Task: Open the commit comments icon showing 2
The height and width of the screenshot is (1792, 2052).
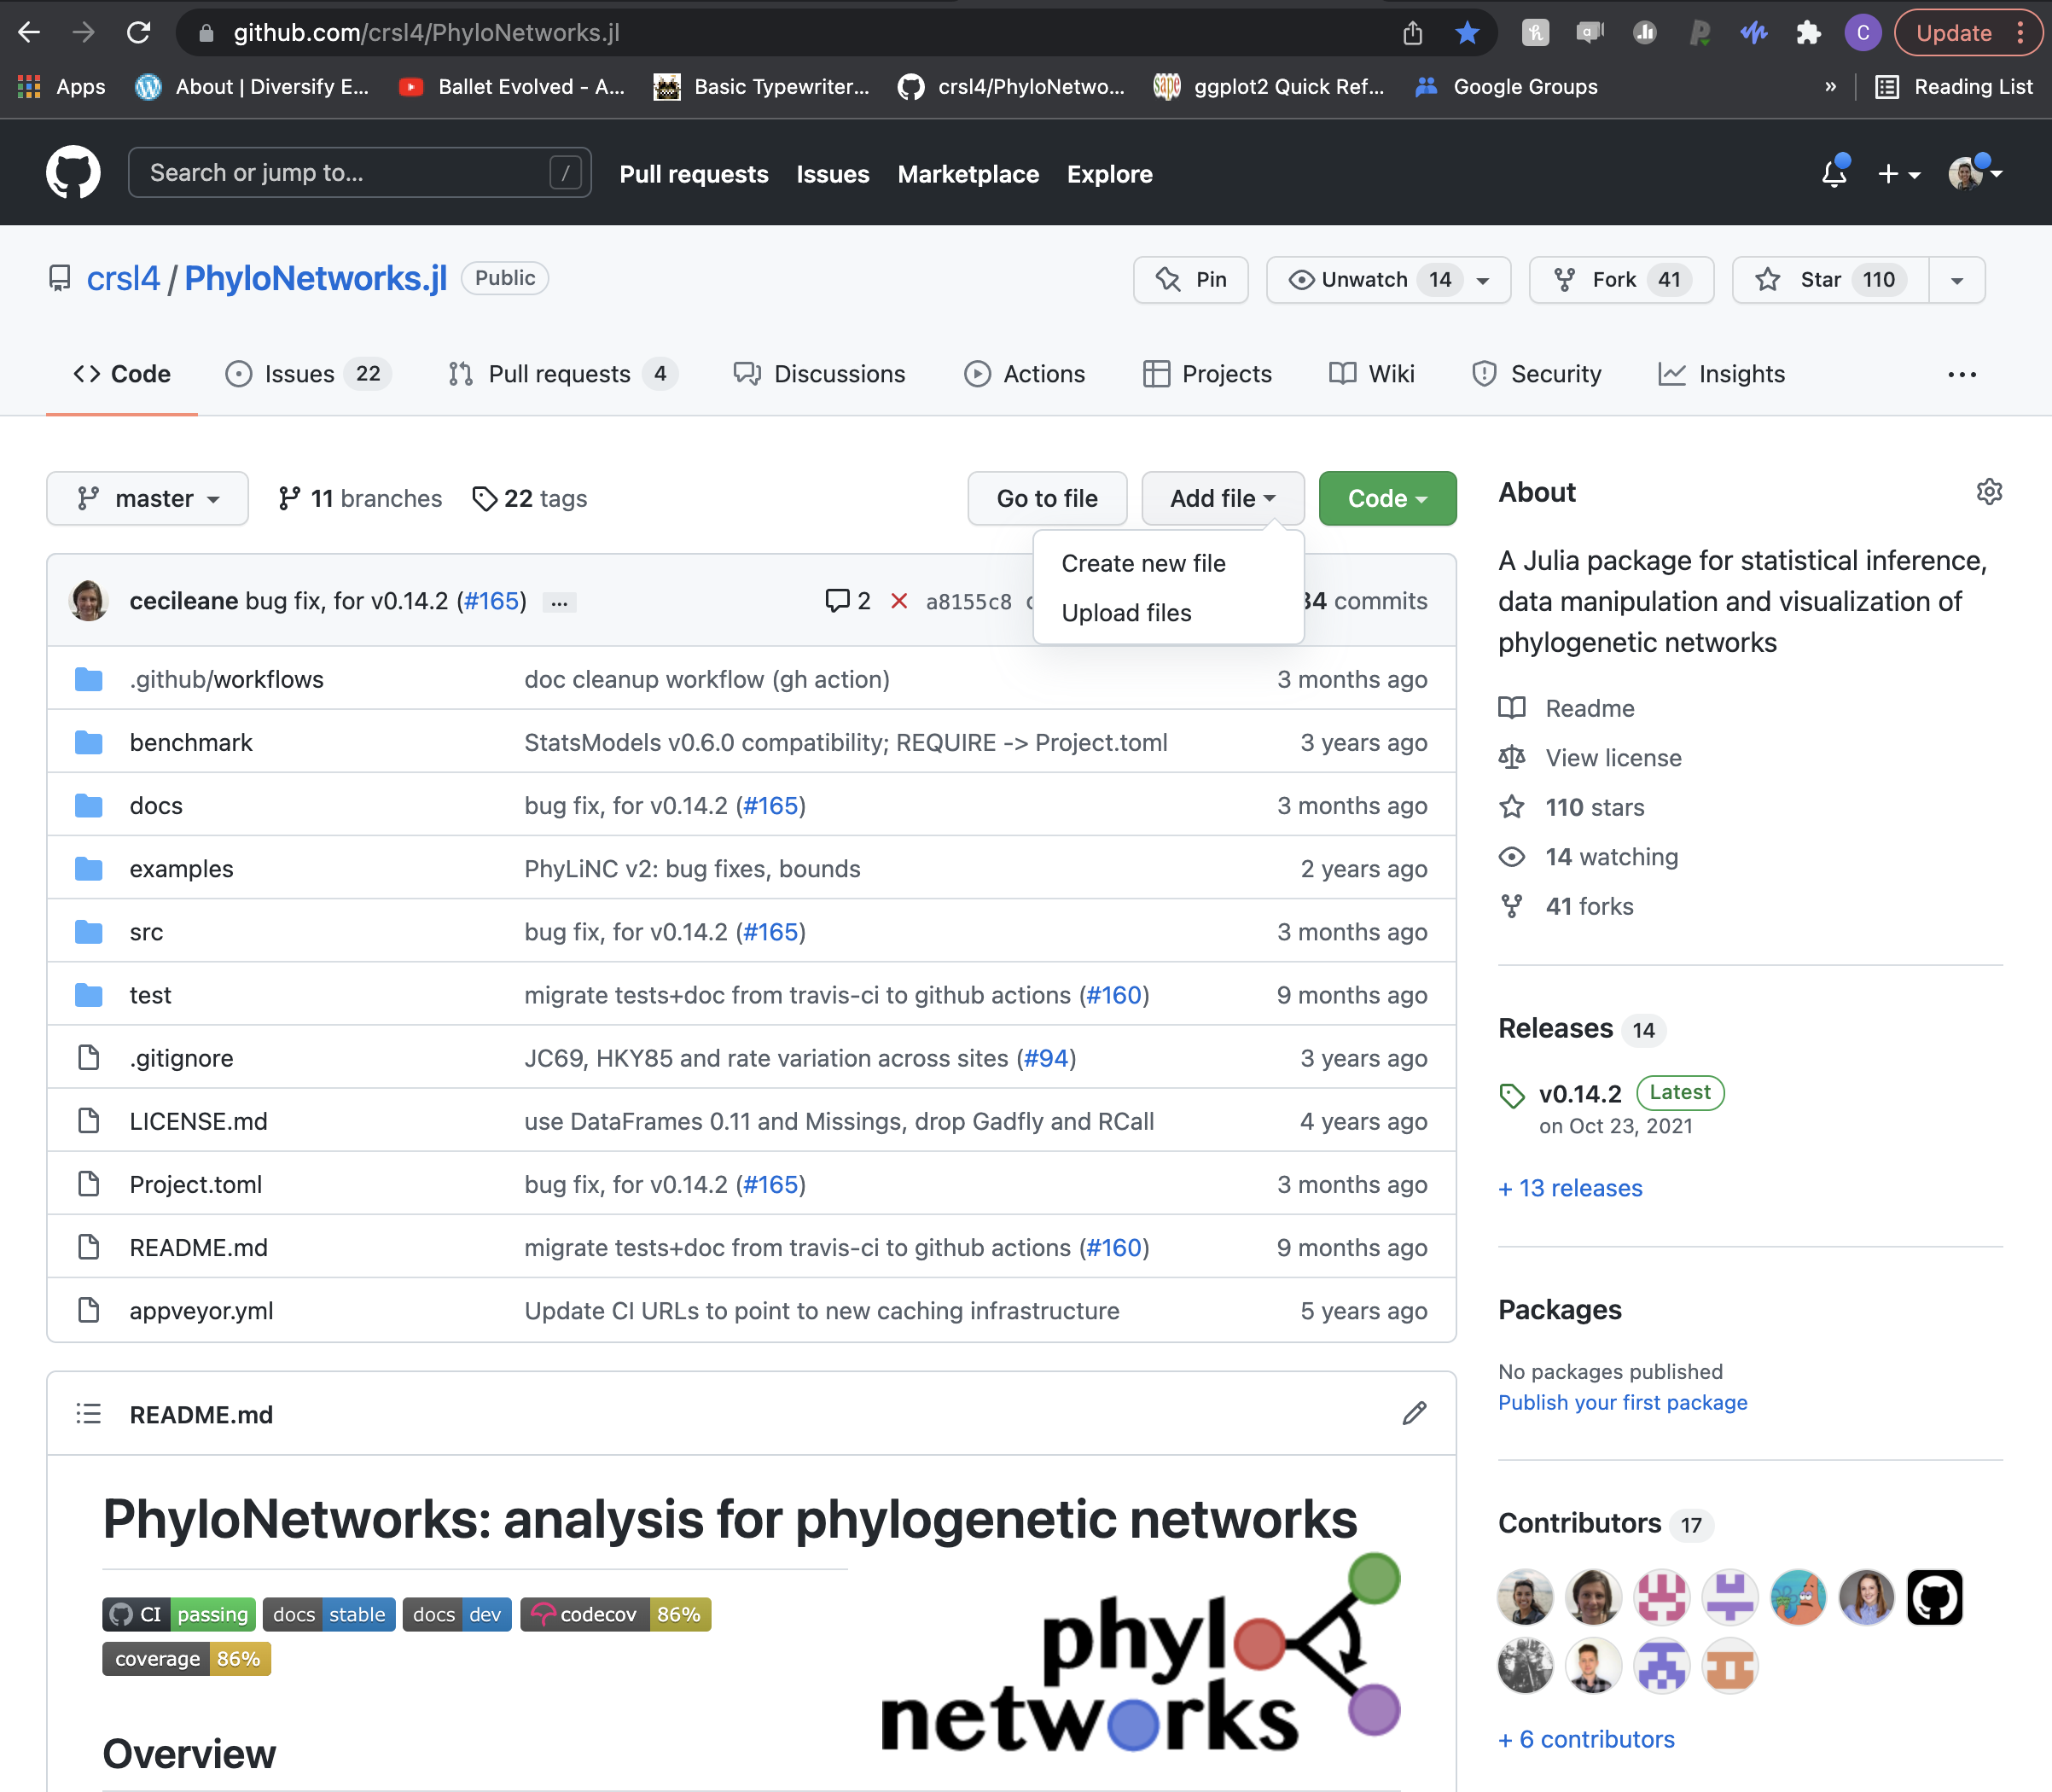Action: [848, 601]
